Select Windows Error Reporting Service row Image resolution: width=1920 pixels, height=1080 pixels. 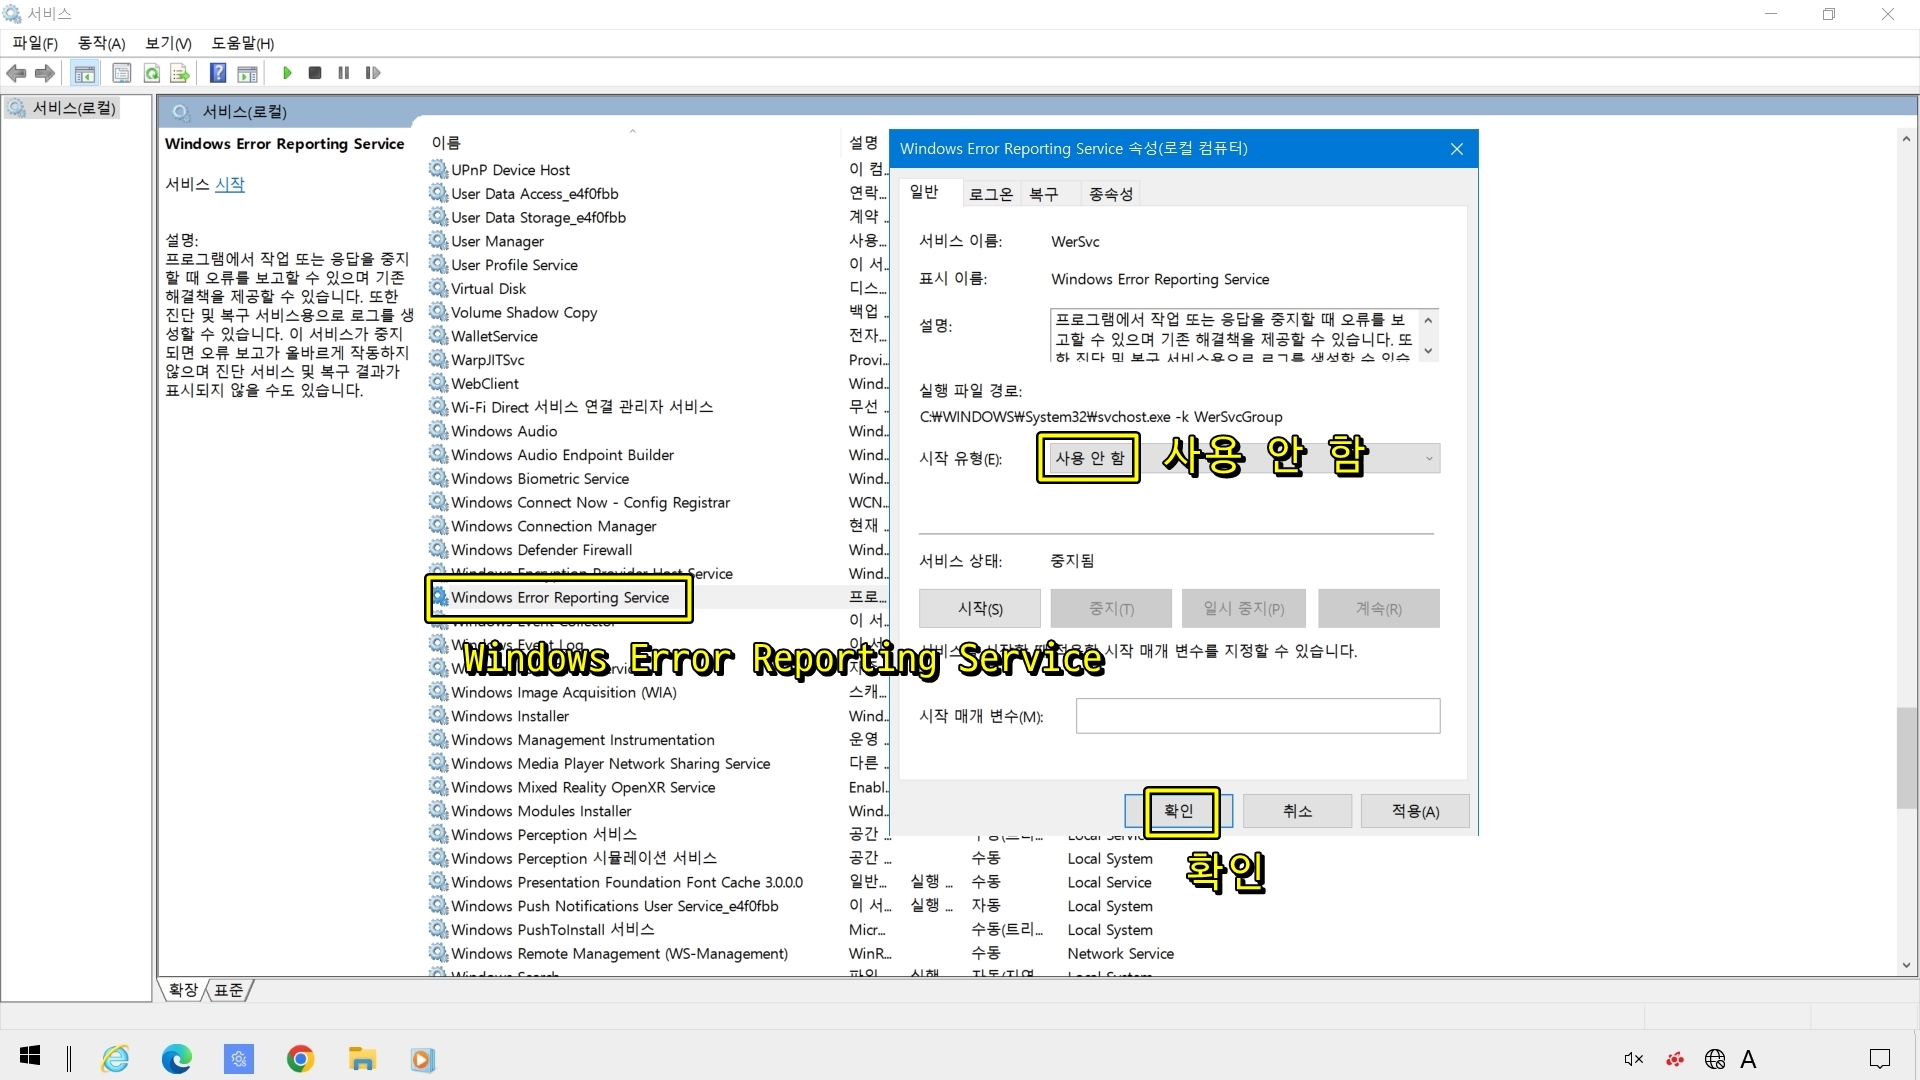click(560, 597)
